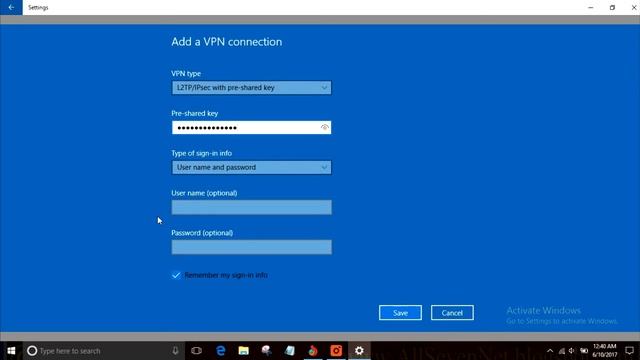Open the Action Center notifications icon

tap(629, 351)
